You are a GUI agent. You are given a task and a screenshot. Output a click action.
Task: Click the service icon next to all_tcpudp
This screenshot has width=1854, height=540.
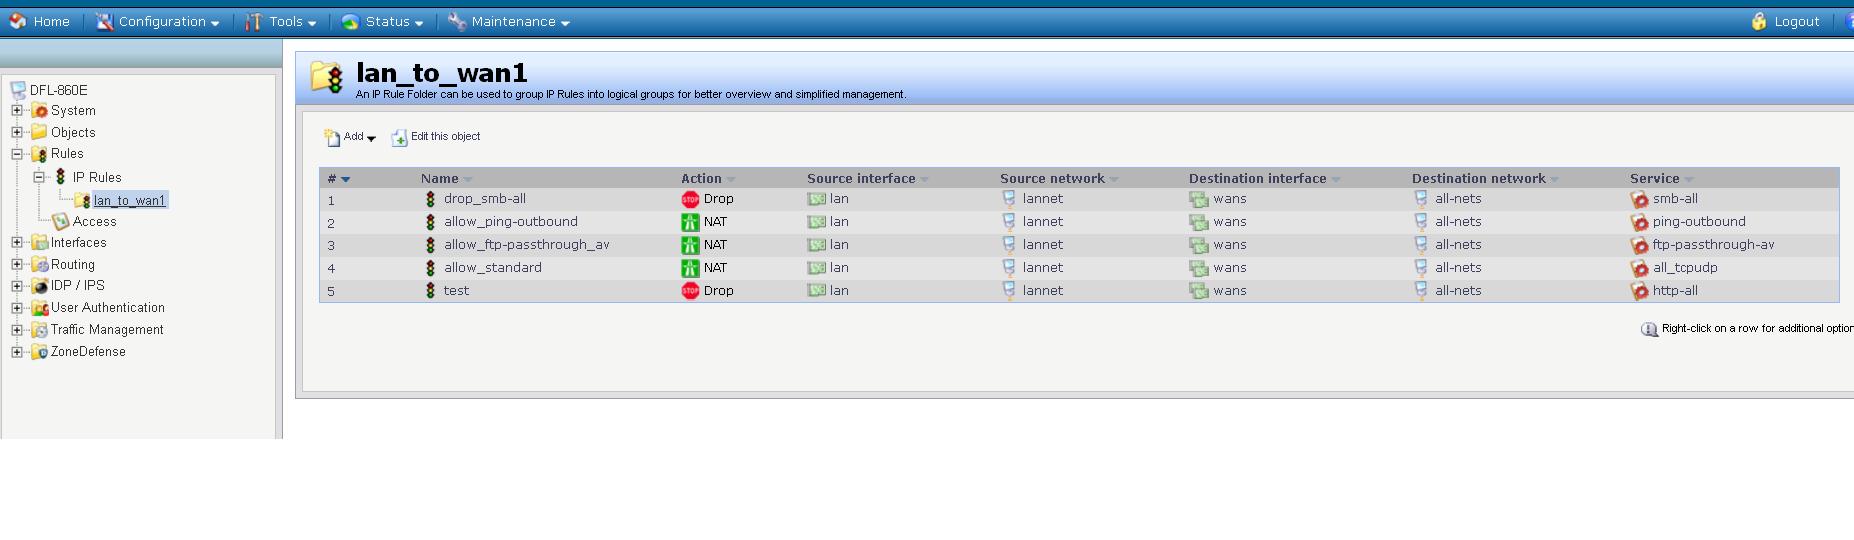1639,268
